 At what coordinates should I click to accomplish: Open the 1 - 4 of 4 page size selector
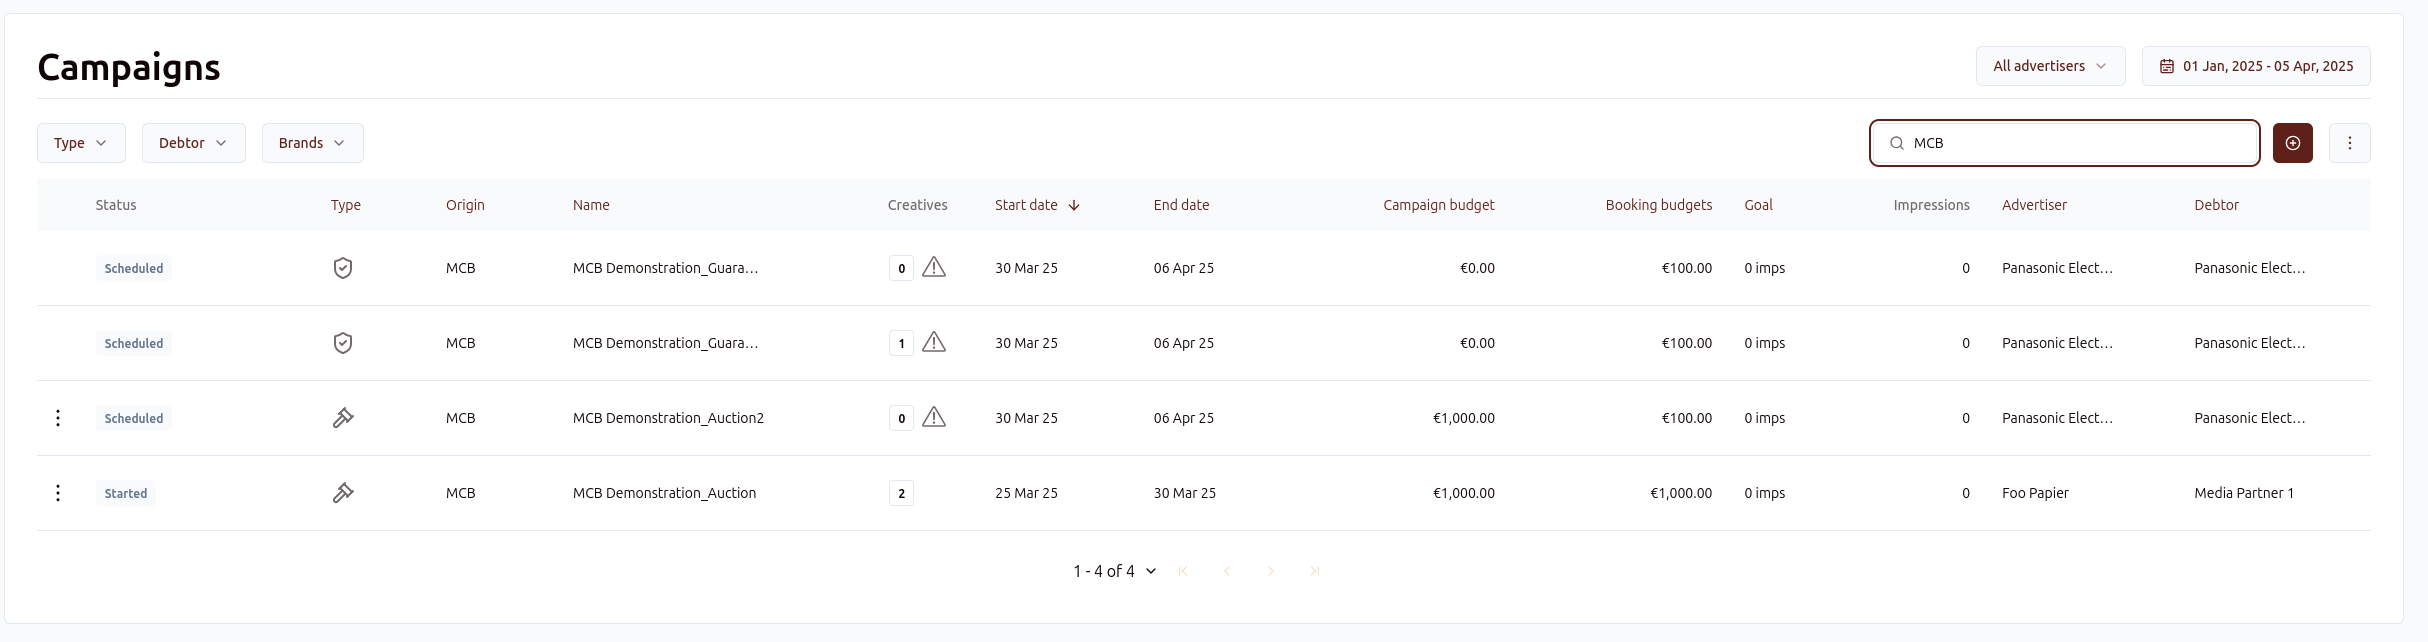coord(1114,571)
